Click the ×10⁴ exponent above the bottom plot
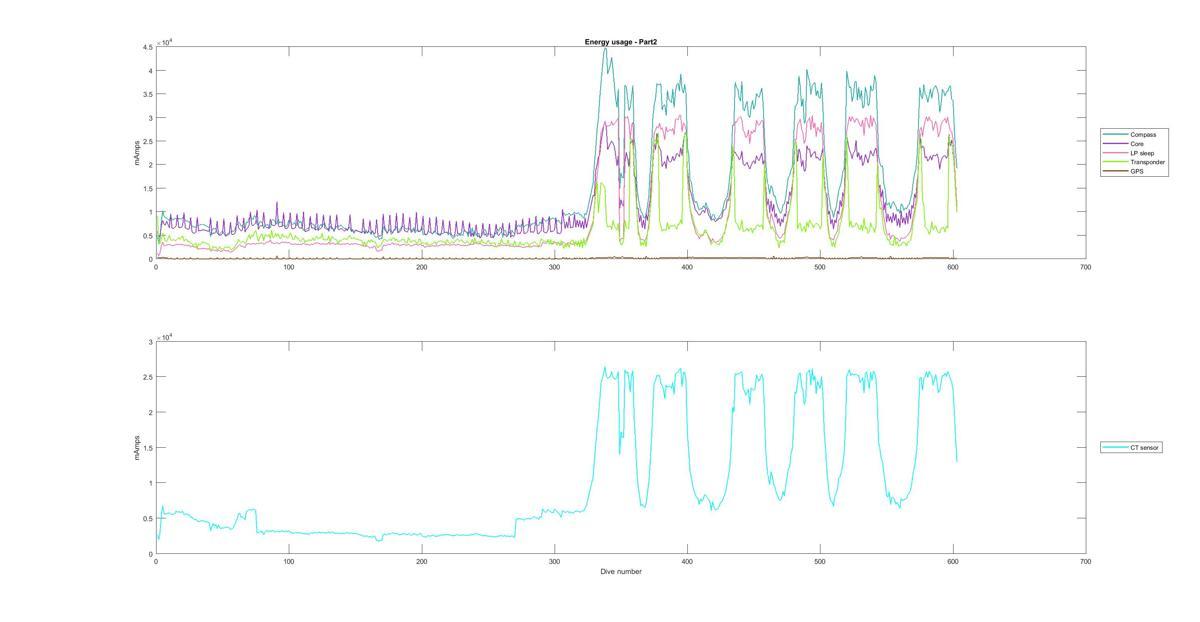The height and width of the screenshot is (622, 1200). click(x=165, y=337)
